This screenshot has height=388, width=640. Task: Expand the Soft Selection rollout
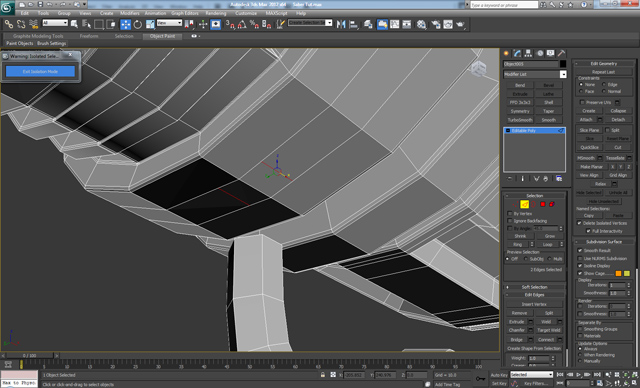[x=534, y=287]
